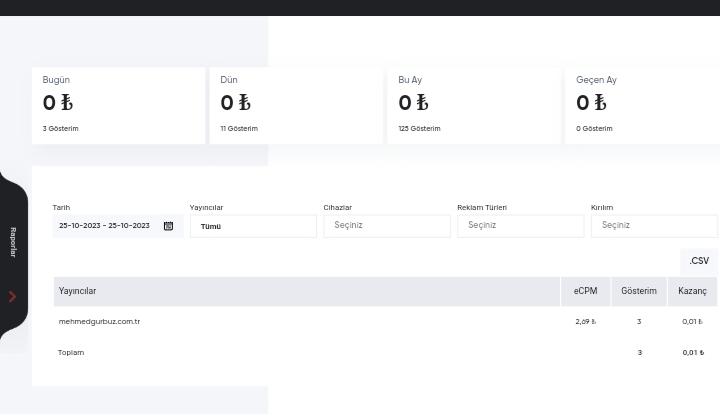This screenshot has height=414, width=720.
Task: Click the Bu Ay earnings card
Action: tap(474, 106)
